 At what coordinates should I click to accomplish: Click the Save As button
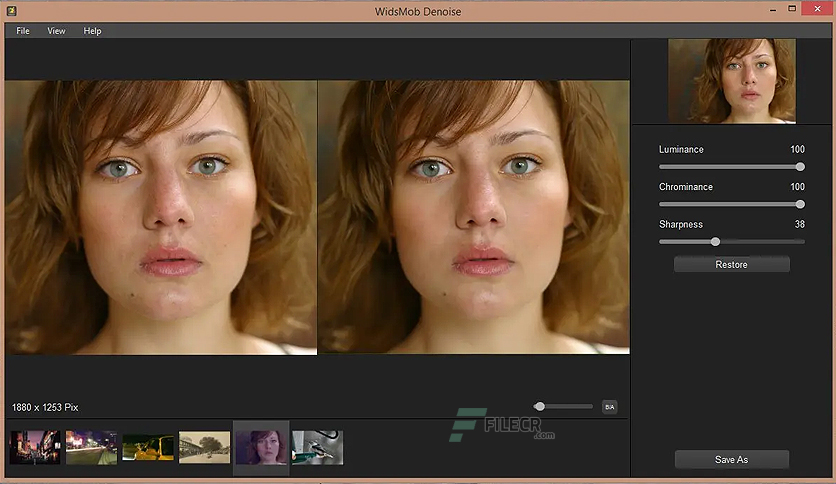(x=732, y=459)
